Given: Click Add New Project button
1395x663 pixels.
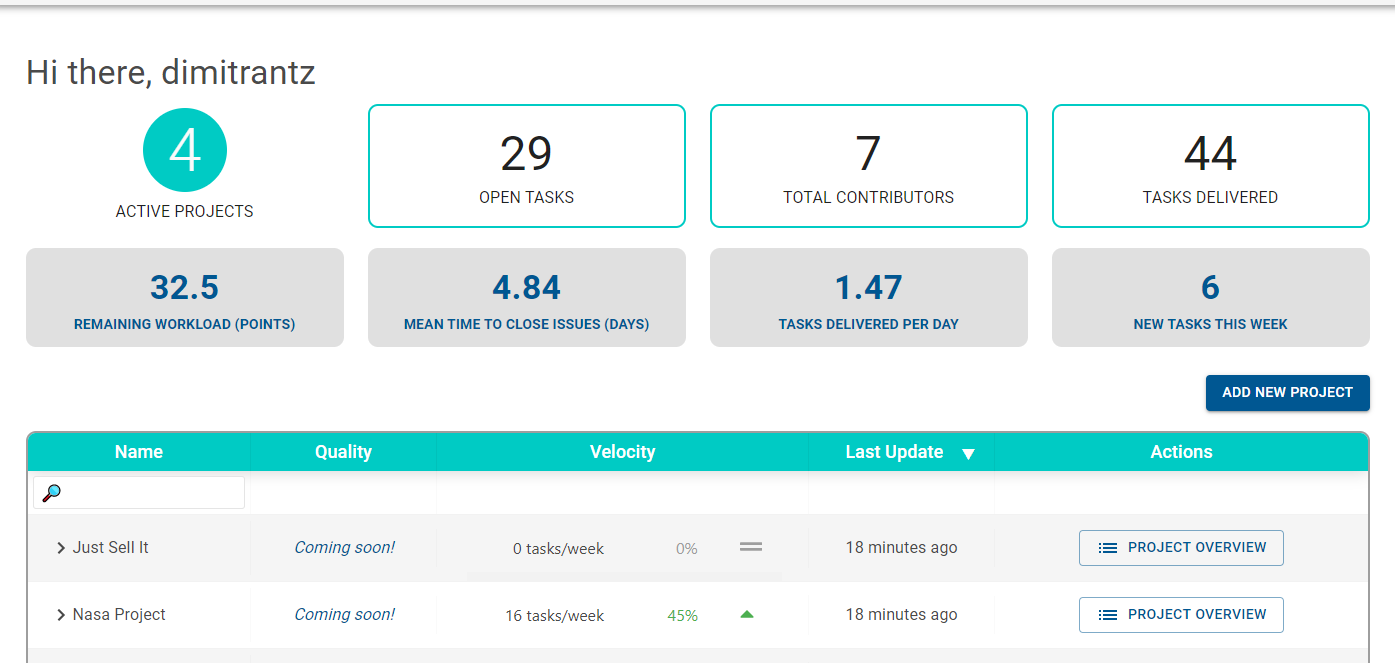Looking at the screenshot, I should (1288, 393).
